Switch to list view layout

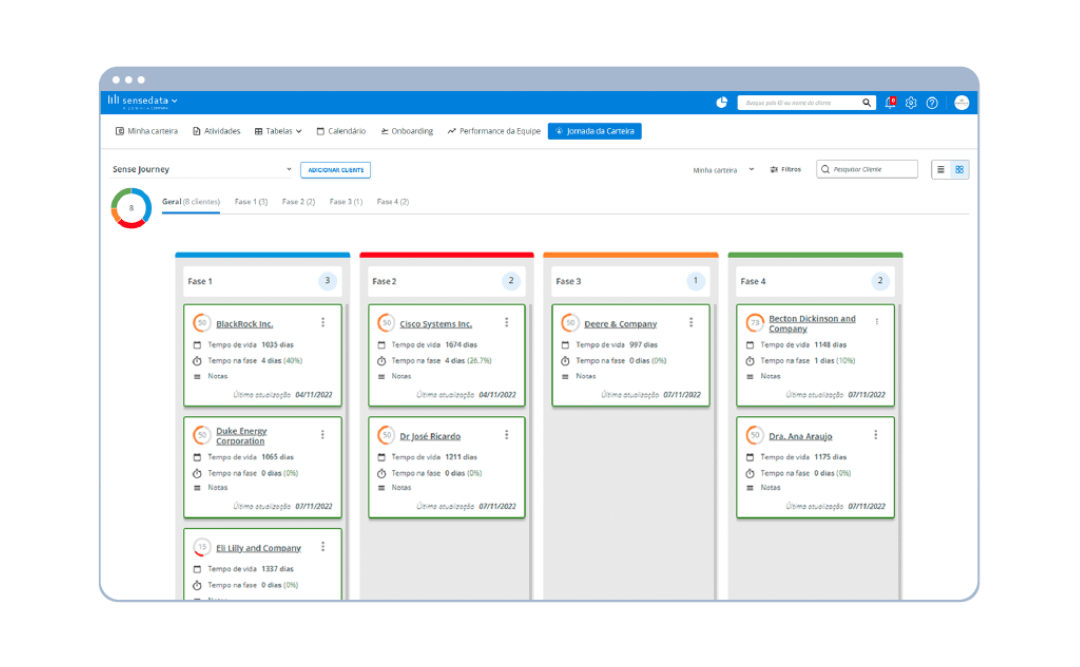(x=941, y=168)
